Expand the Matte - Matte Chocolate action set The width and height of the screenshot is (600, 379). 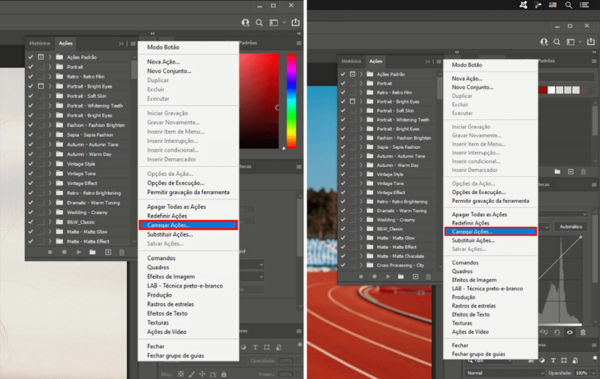coord(361,256)
